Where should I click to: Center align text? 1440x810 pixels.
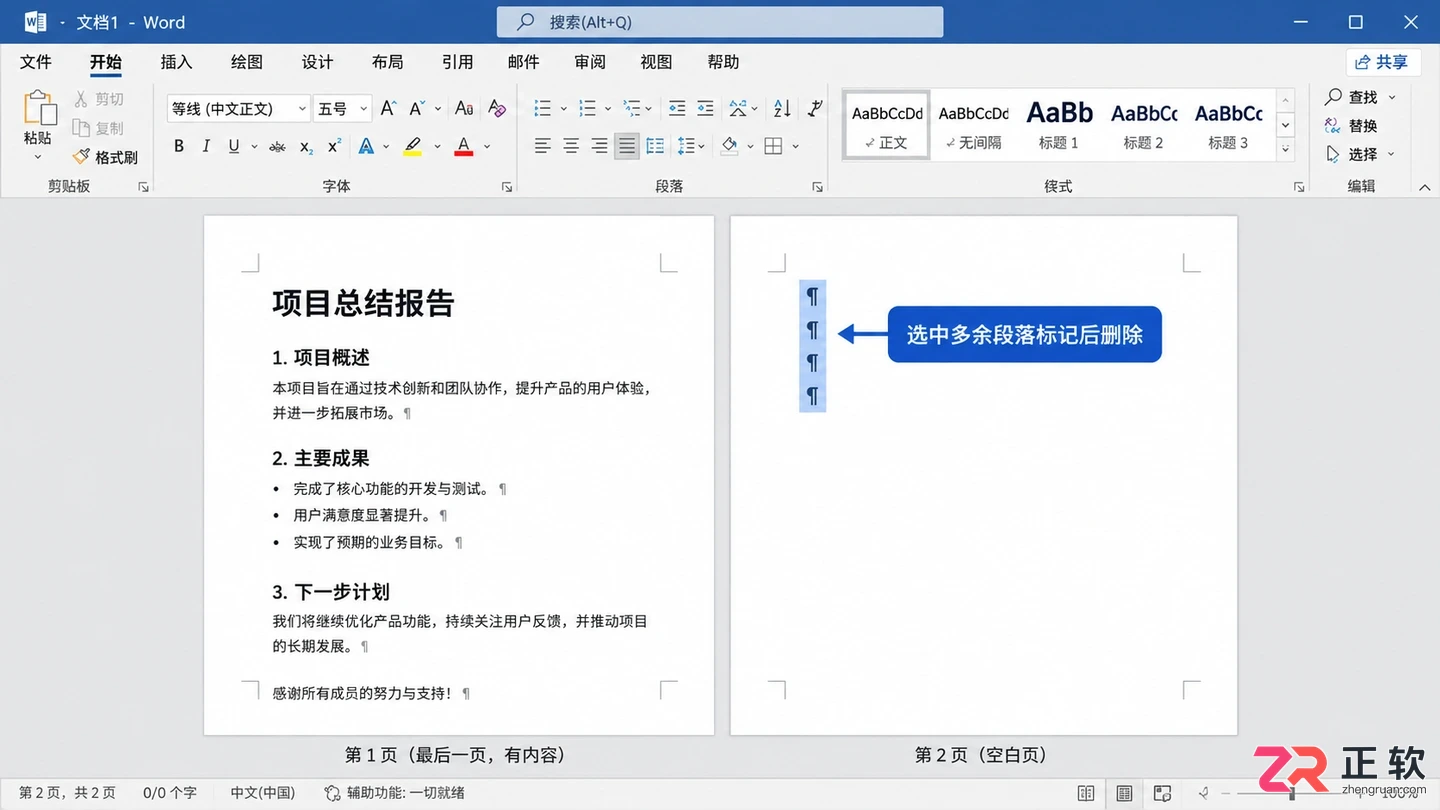tap(570, 147)
